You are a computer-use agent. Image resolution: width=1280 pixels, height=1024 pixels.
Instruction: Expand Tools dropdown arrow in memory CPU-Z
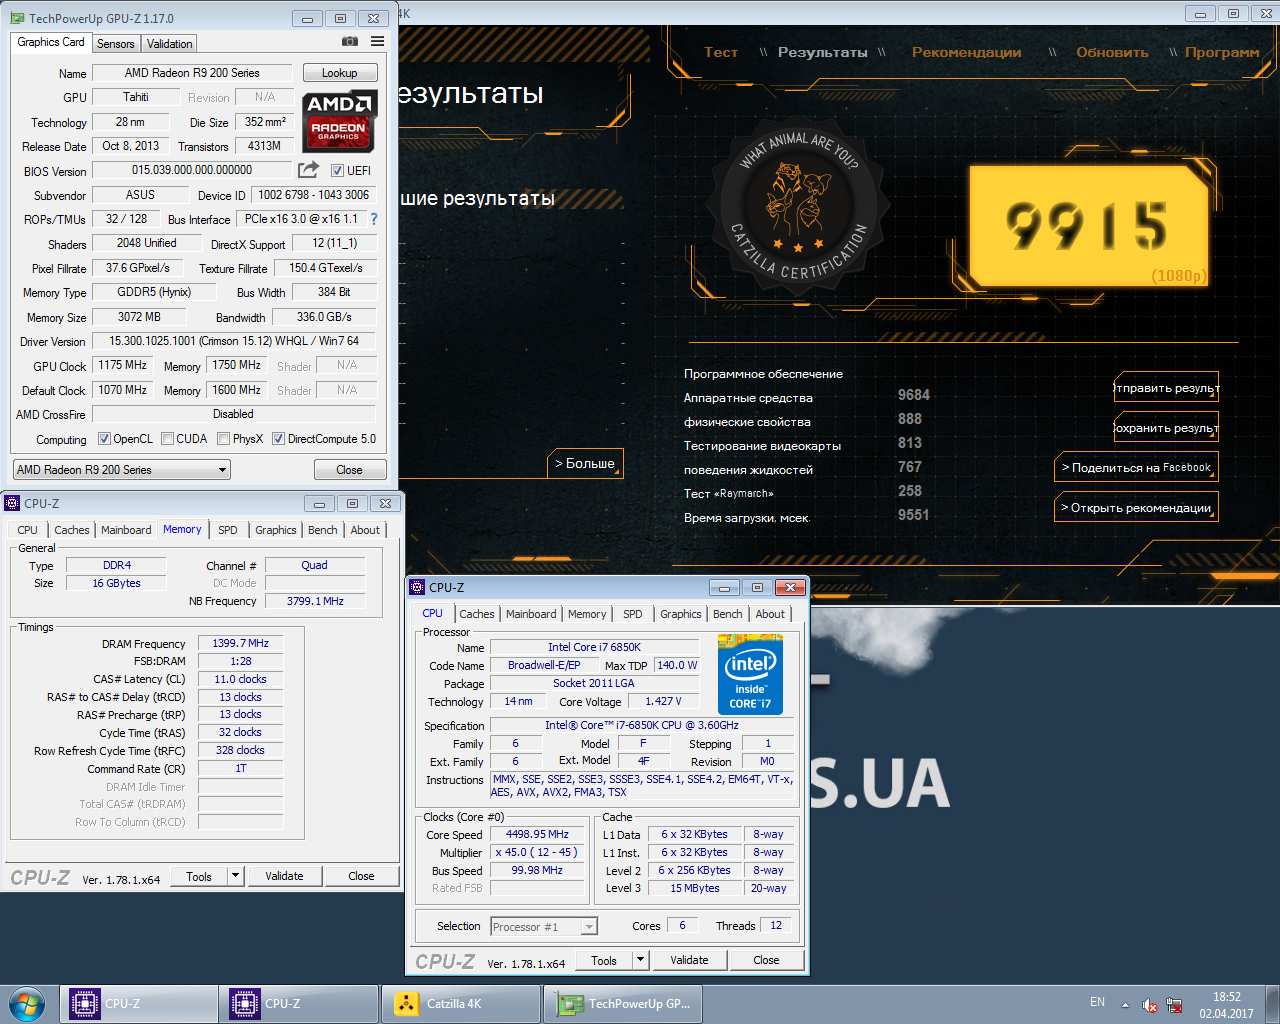coord(236,876)
